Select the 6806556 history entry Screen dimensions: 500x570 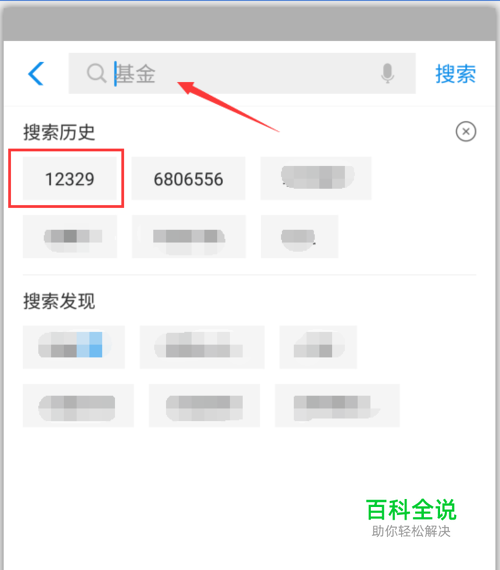(188, 178)
